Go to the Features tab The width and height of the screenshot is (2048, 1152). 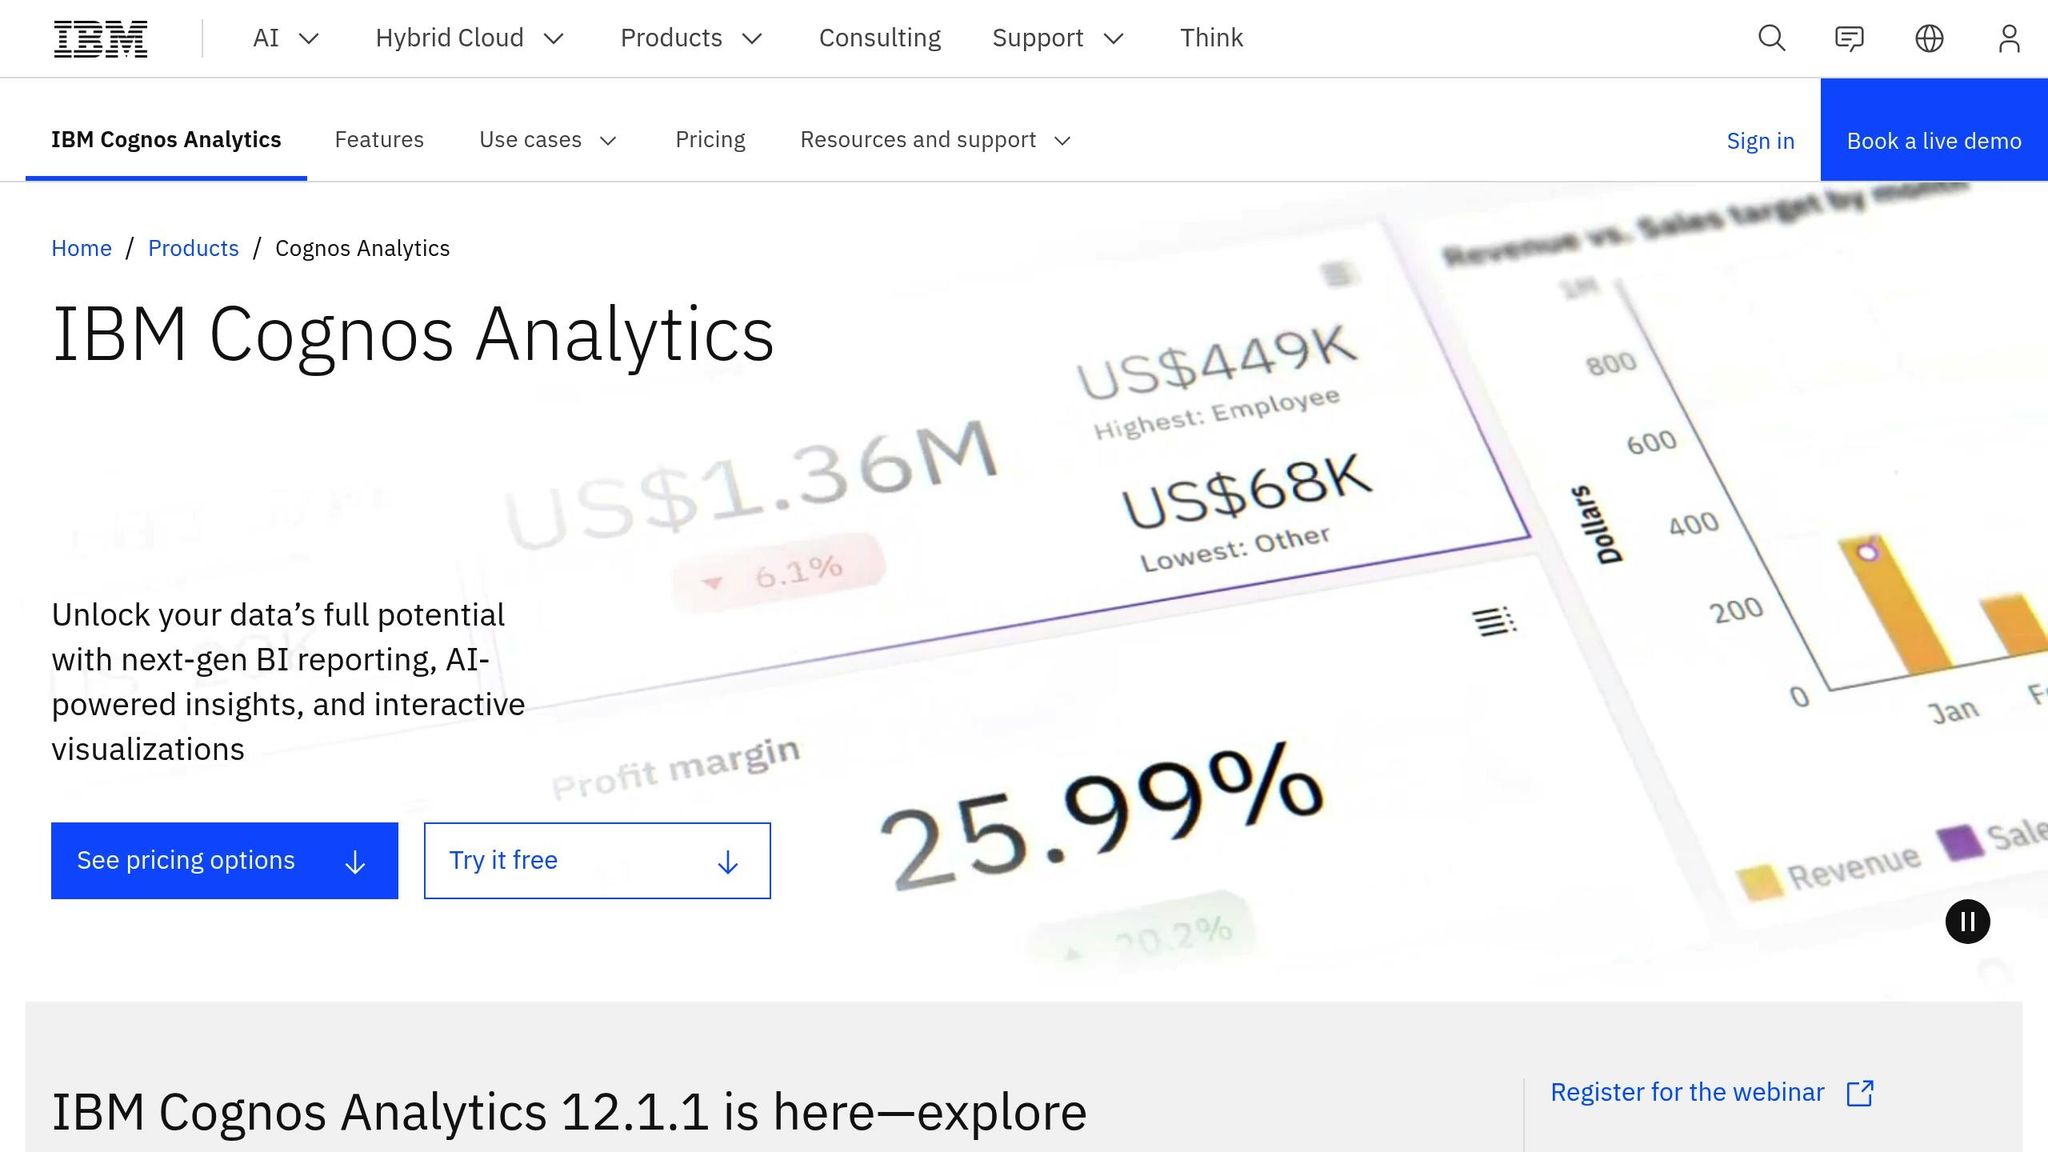379,140
